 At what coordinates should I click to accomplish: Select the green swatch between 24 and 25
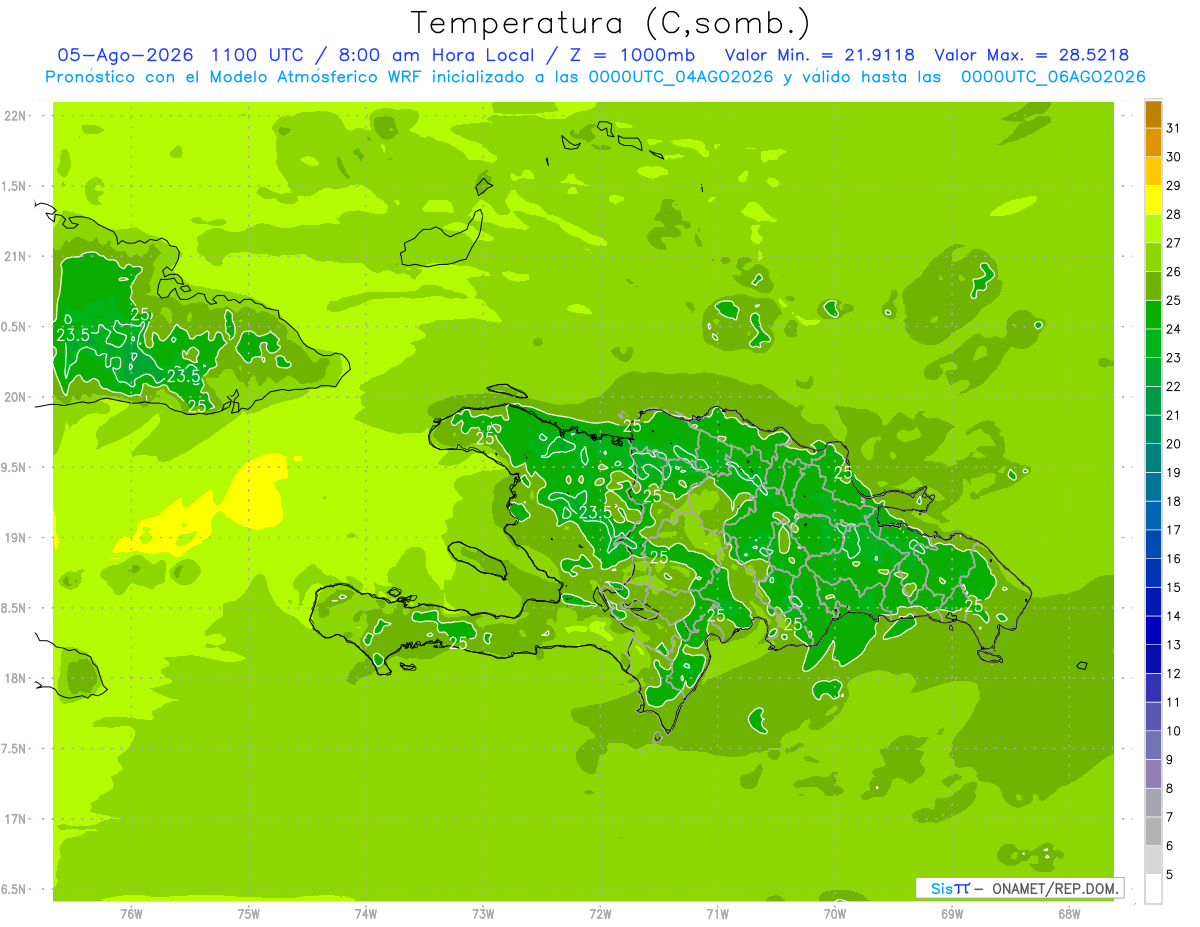(1153, 315)
